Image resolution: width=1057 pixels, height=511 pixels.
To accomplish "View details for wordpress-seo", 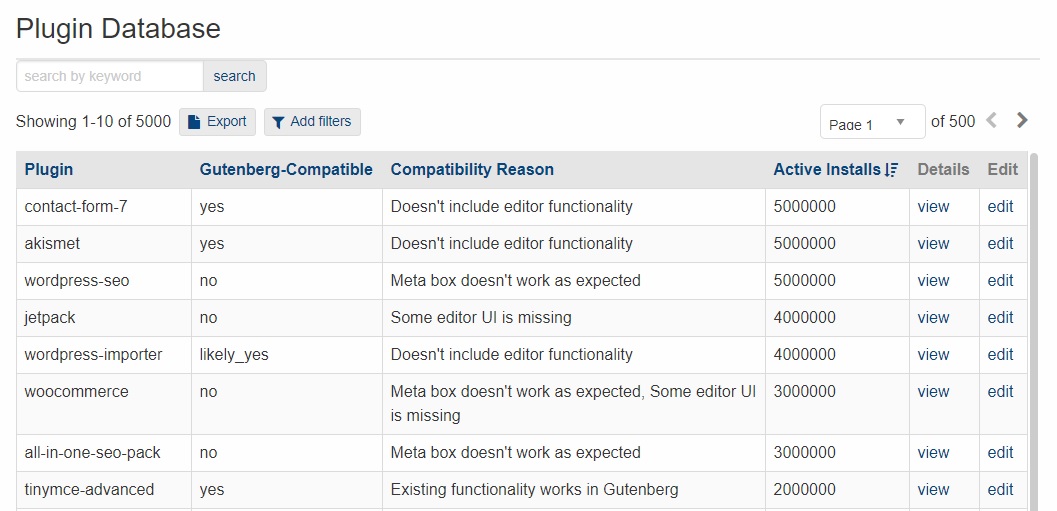I will click(x=933, y=280).
